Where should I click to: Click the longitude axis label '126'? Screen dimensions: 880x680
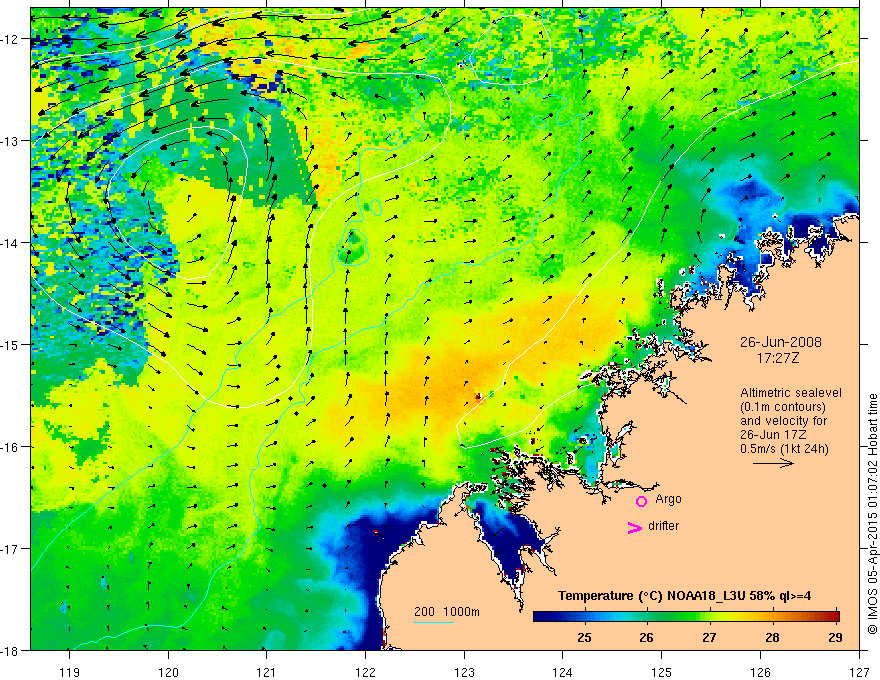[x=760, y=672]
